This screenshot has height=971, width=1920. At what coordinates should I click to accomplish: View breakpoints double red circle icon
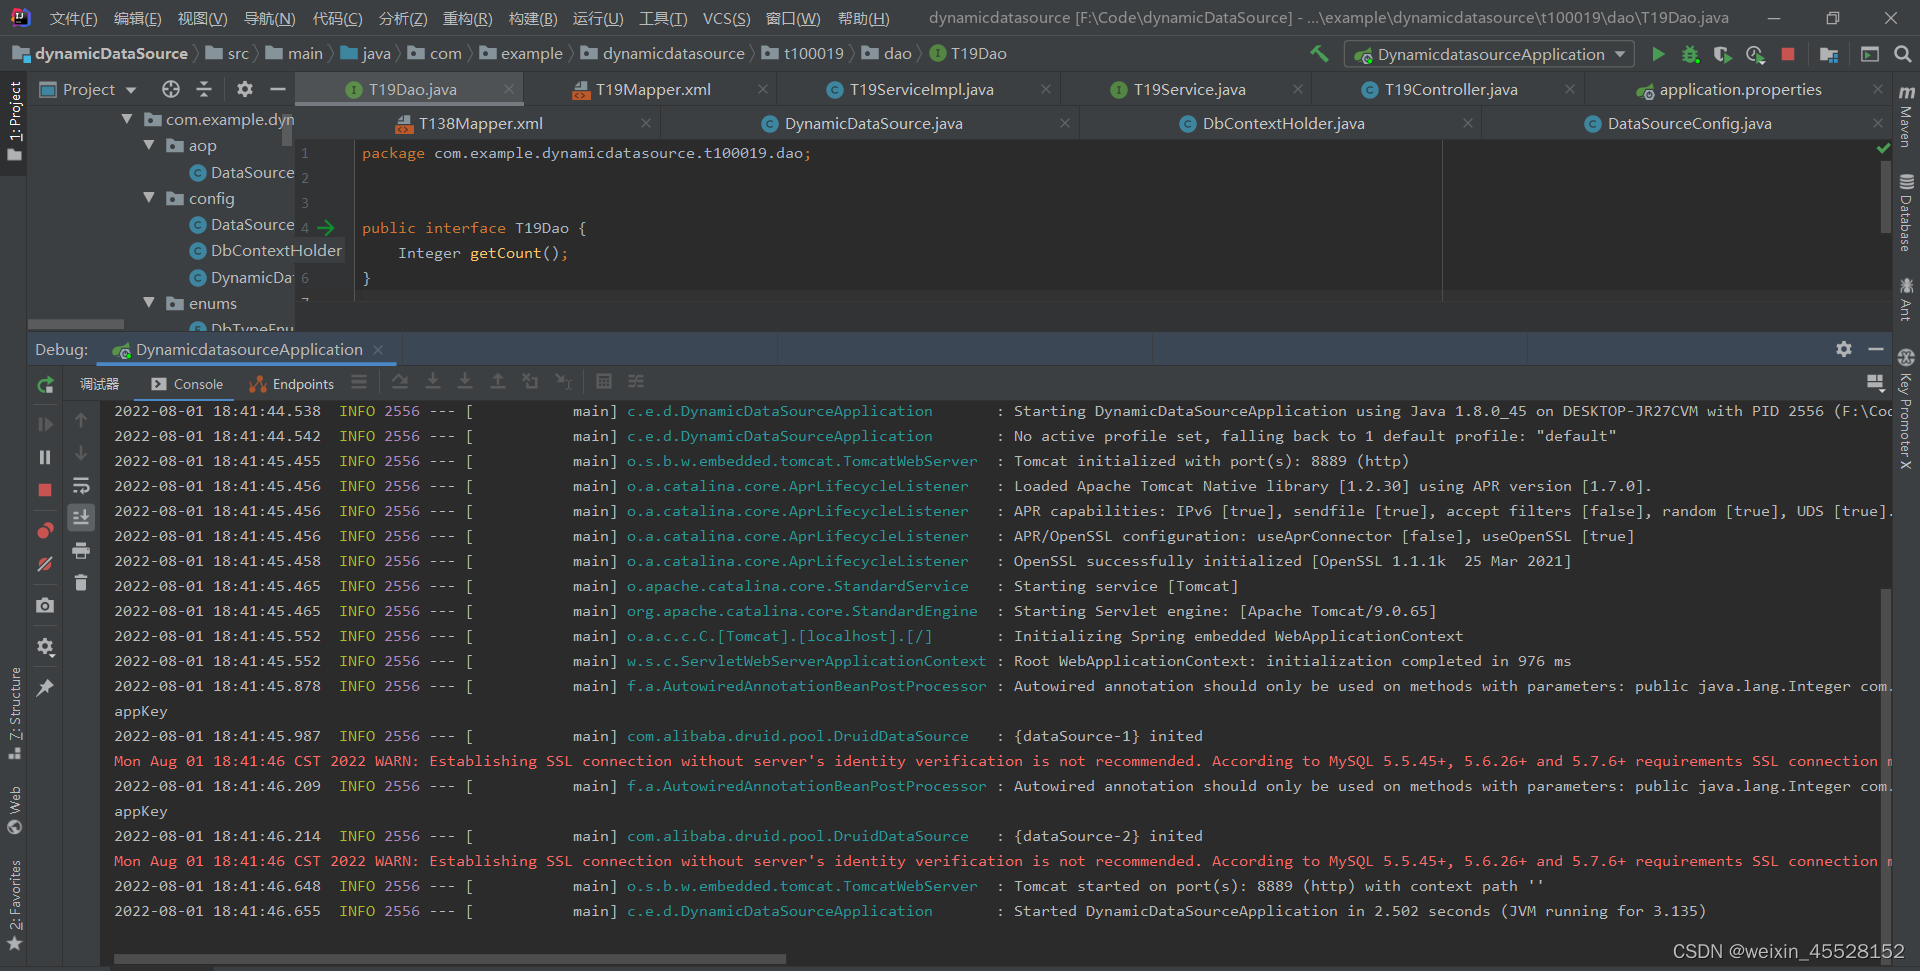(45, 530)
